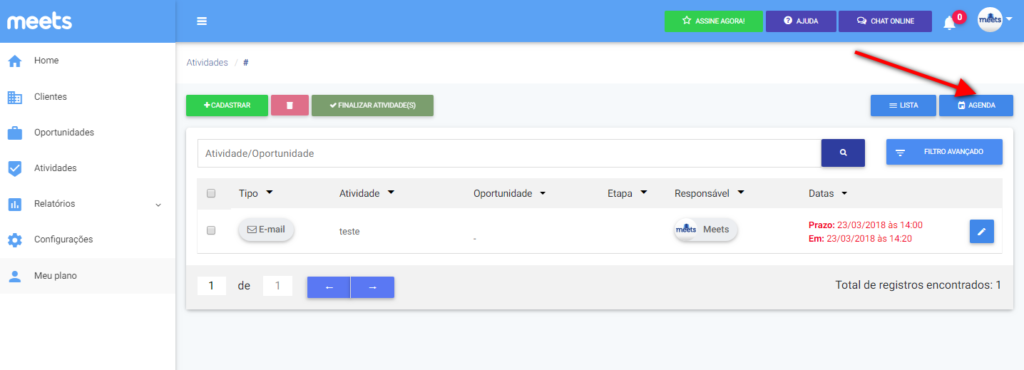The height and width of the screenshot is (370, 1024).
Task: Click the Meu plano person icon
Action: (14, 276)
